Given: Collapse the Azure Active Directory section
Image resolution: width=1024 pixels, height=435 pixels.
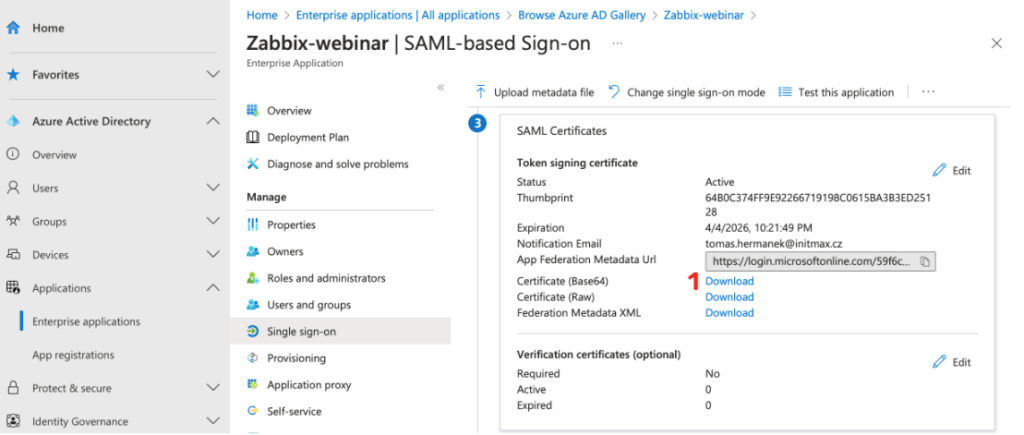Looking at the screenshot, I should (212, 121).
